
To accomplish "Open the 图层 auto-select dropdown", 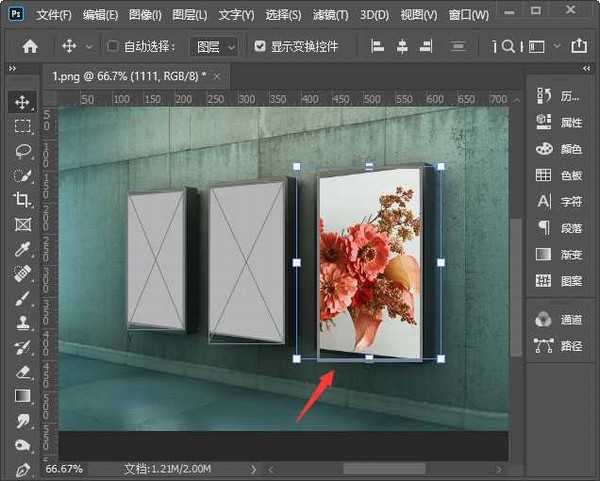I will tap(215, 46).
